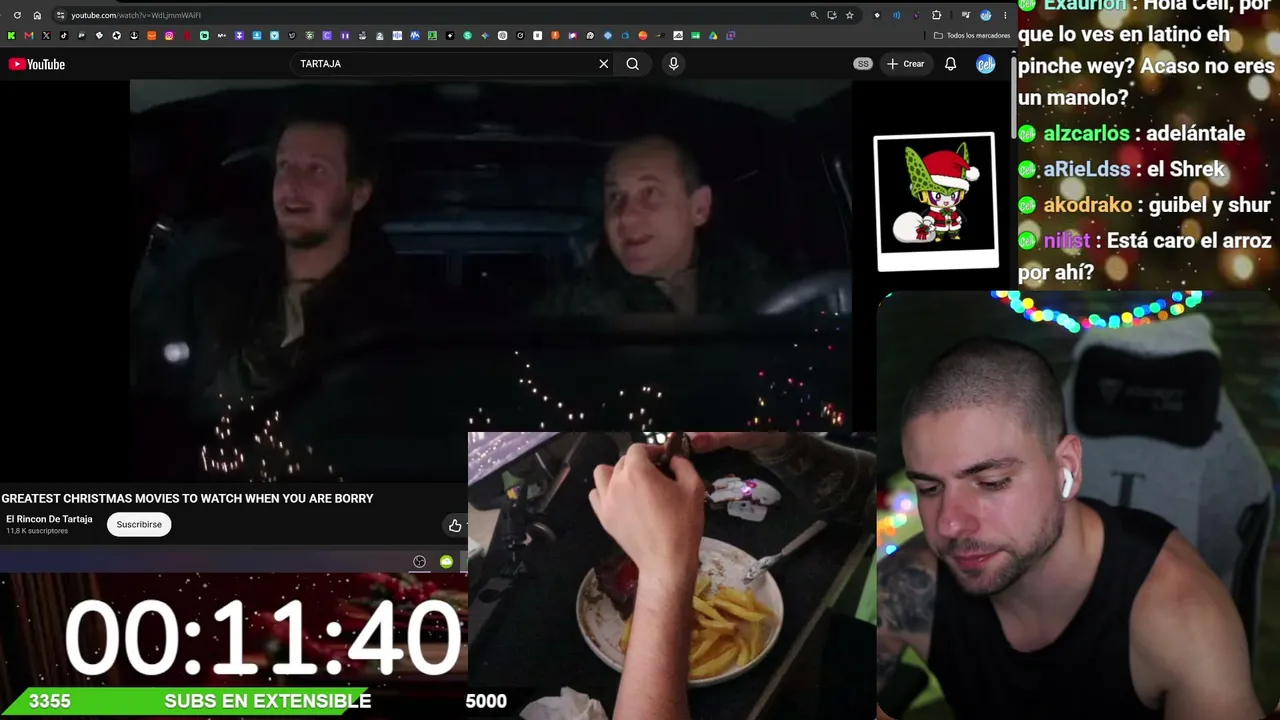Click the 3355 sub count
The image size is (1280, 720).
(50, 701)
